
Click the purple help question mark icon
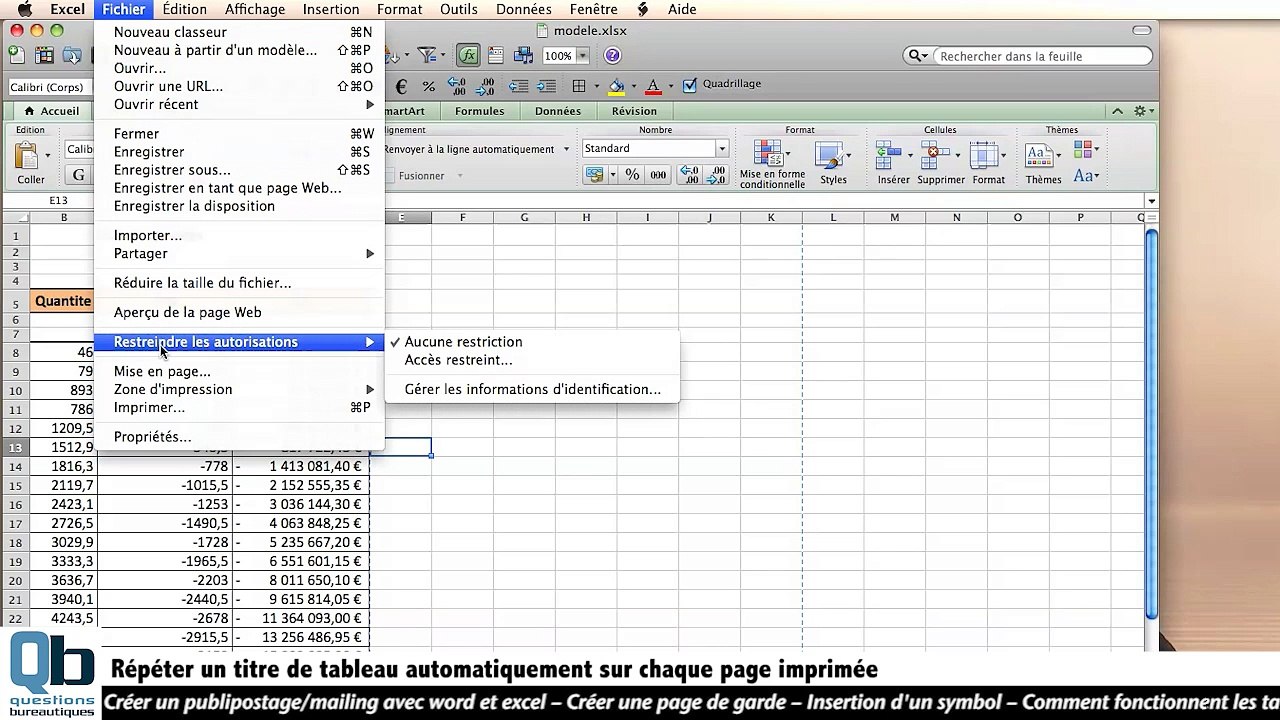coord(613,56)
